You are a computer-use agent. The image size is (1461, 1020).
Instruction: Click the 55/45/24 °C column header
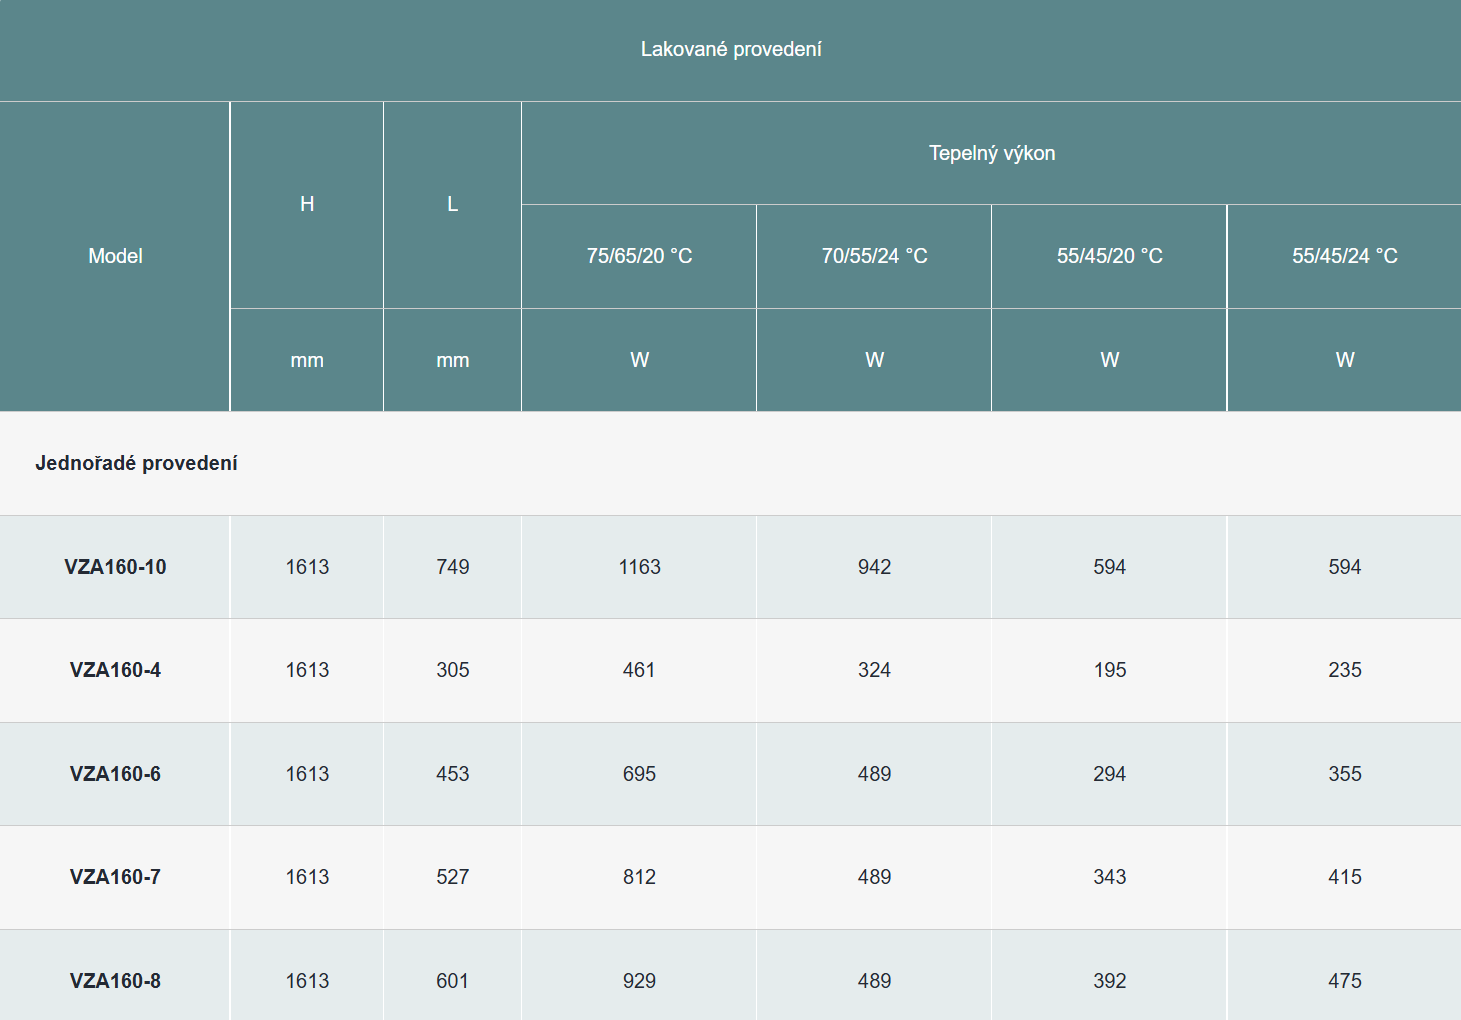click(x=1344, y=256)
